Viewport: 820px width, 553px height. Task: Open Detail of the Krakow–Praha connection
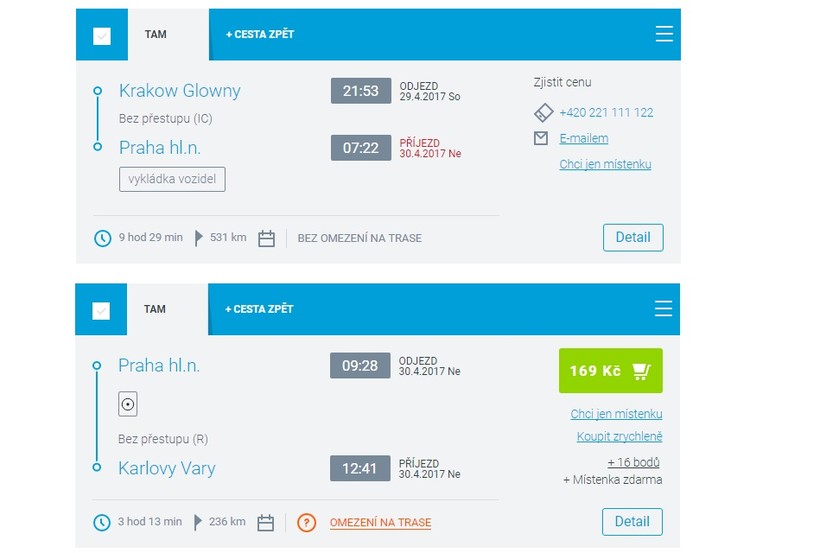(x=632, y=237)
